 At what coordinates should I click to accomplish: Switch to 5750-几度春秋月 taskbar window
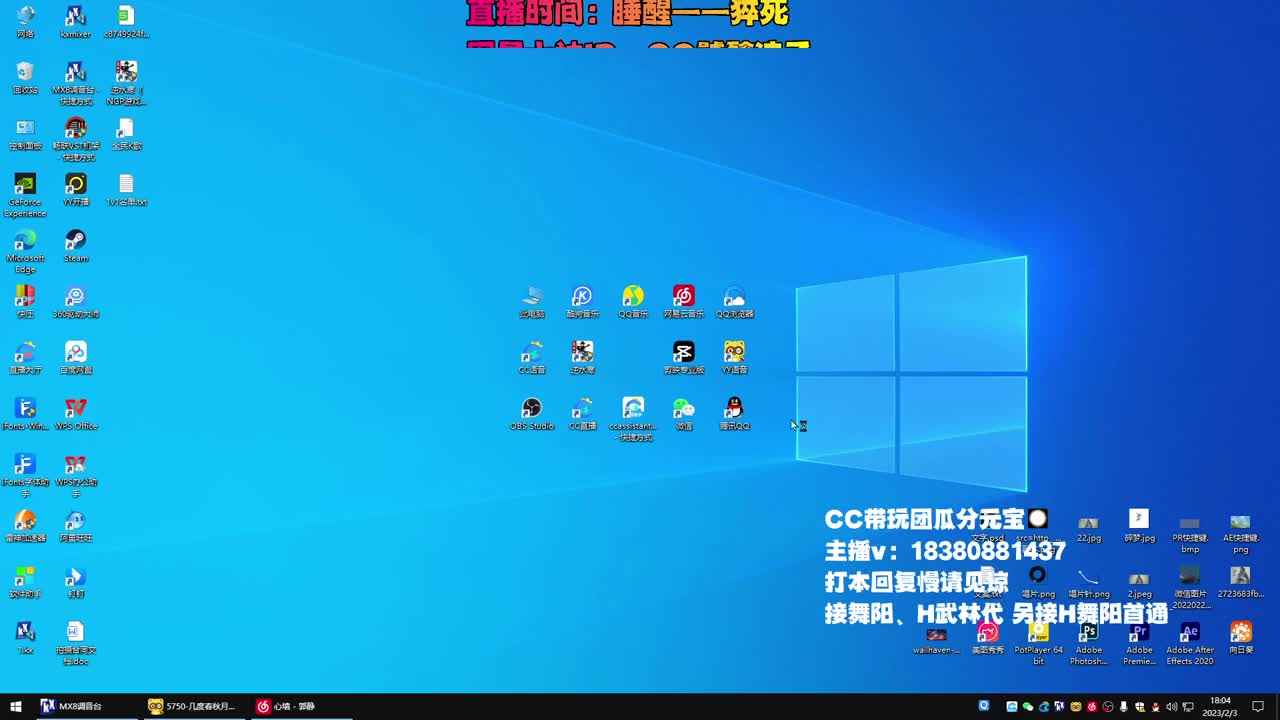pos(193,706)
